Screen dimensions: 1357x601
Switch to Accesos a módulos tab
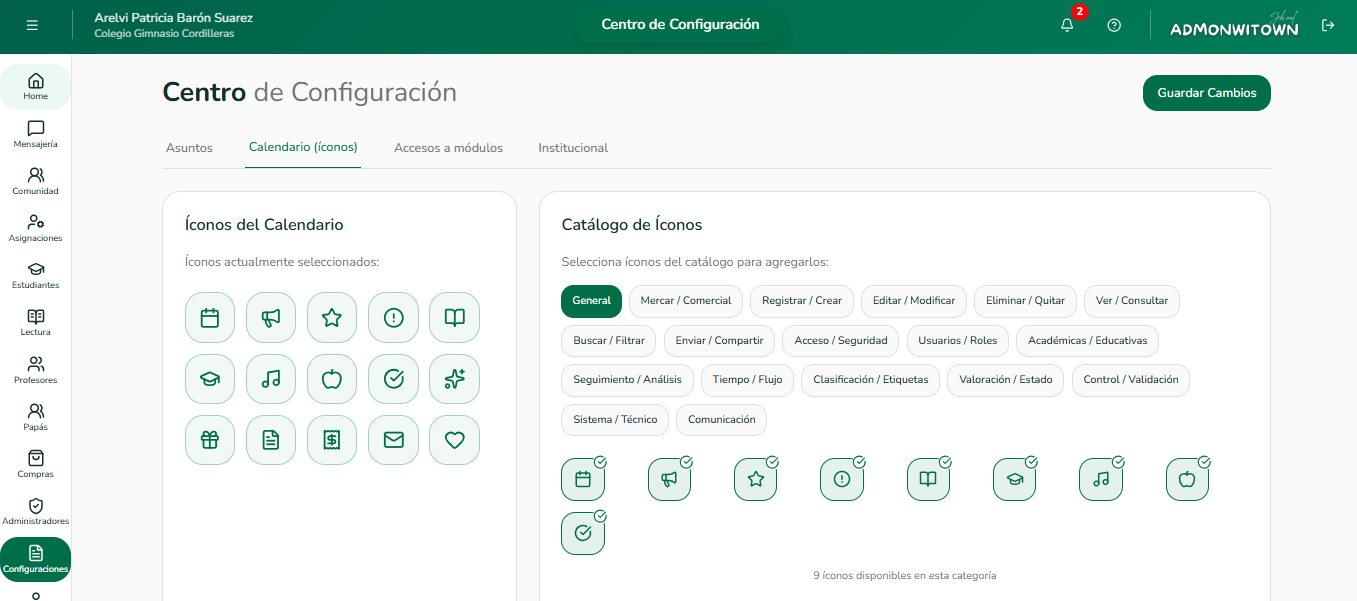(448, 148)
